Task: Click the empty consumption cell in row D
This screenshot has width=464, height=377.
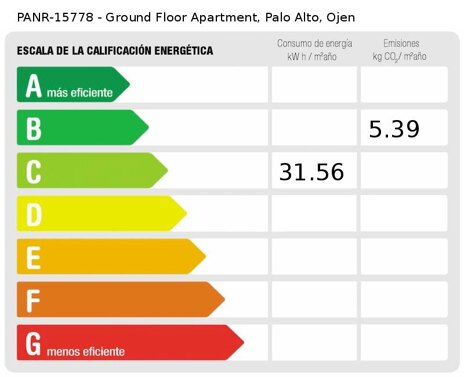Action: coord(314,213)
